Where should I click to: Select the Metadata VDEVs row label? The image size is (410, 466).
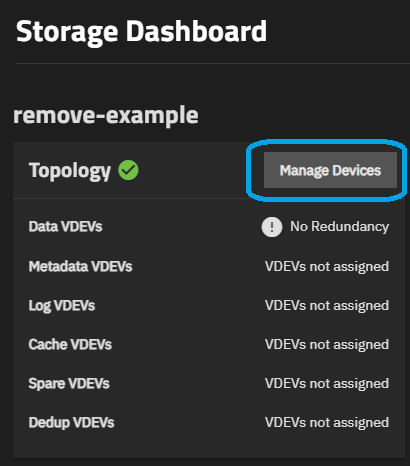[x=80, y=266]
